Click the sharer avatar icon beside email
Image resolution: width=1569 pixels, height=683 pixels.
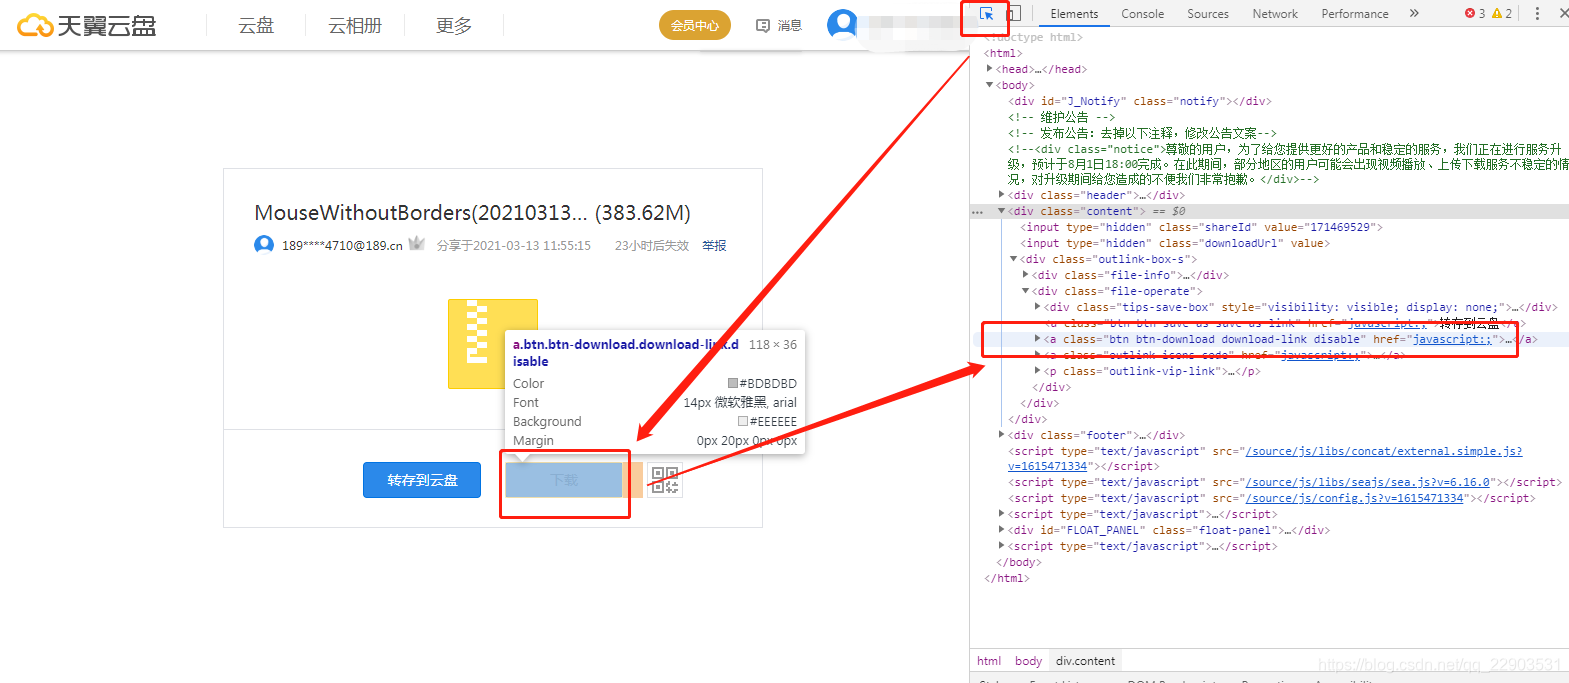click(264, 244)
